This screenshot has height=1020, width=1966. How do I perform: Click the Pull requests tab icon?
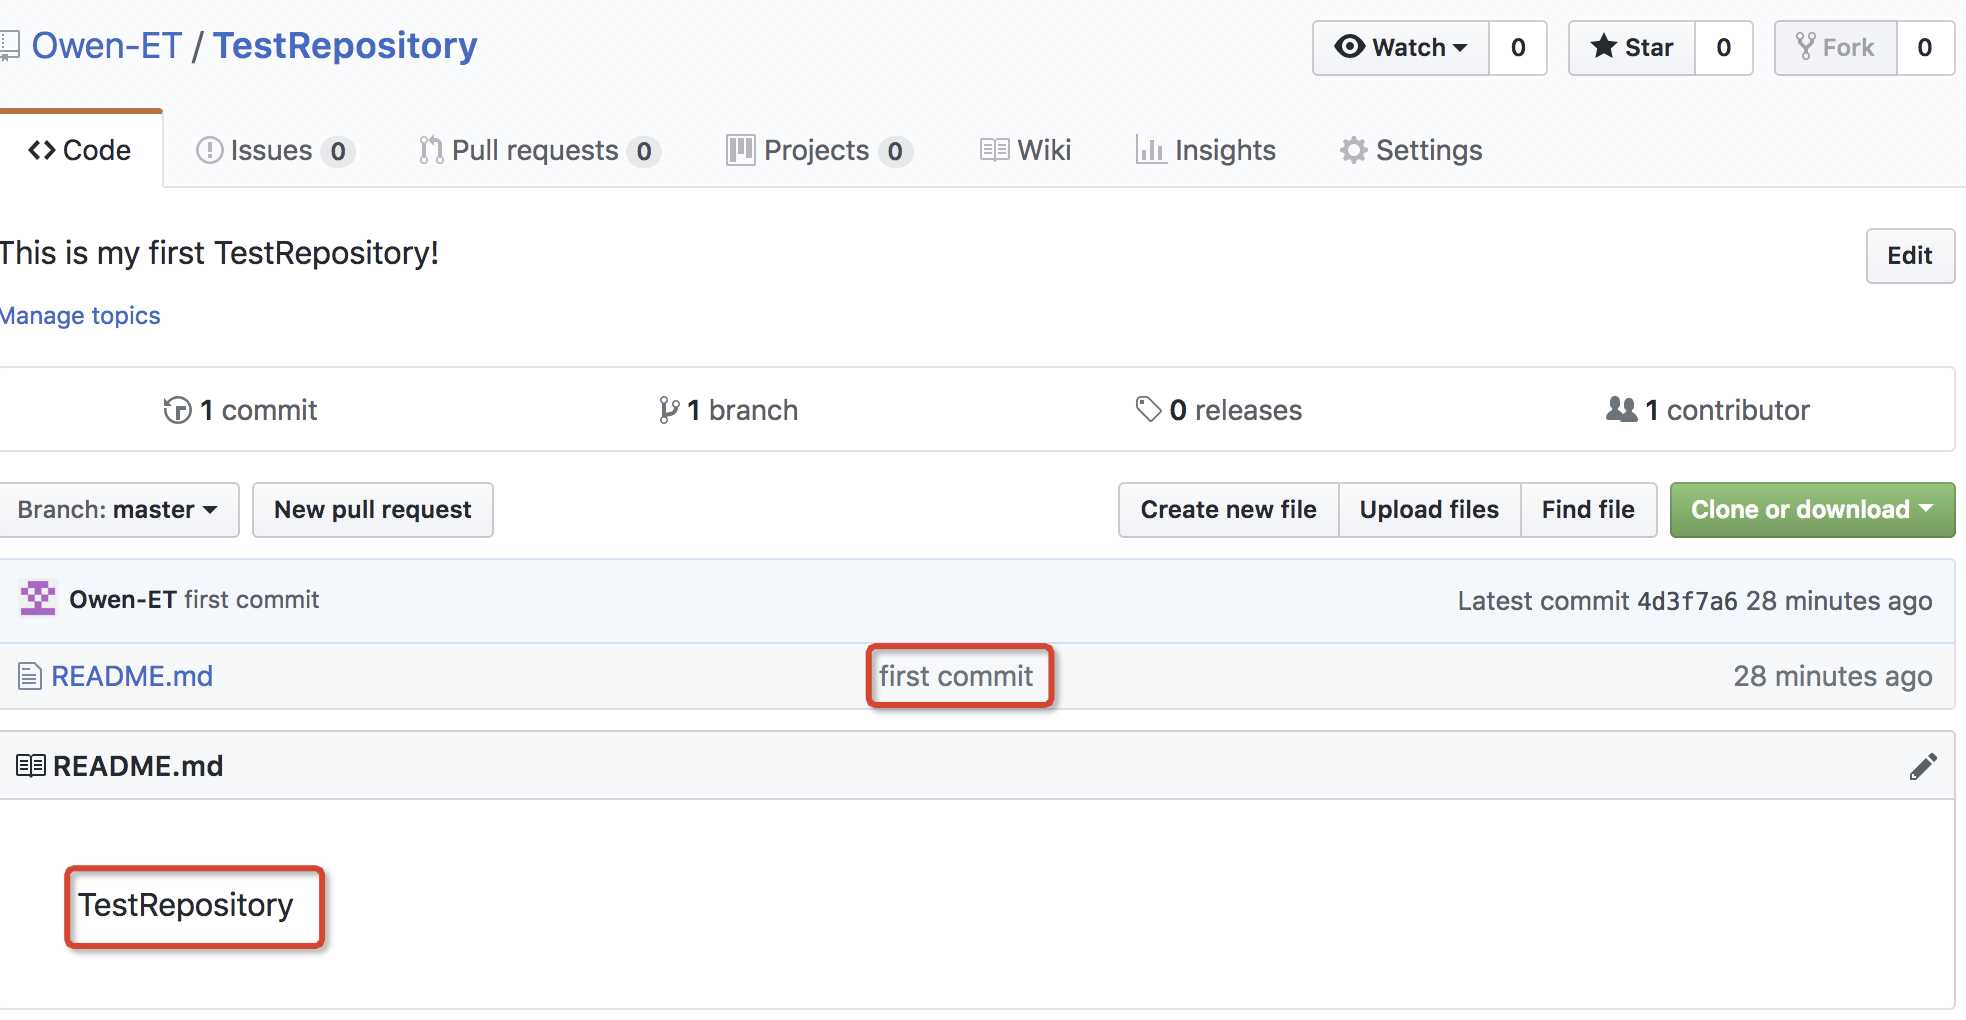(431, 150)
